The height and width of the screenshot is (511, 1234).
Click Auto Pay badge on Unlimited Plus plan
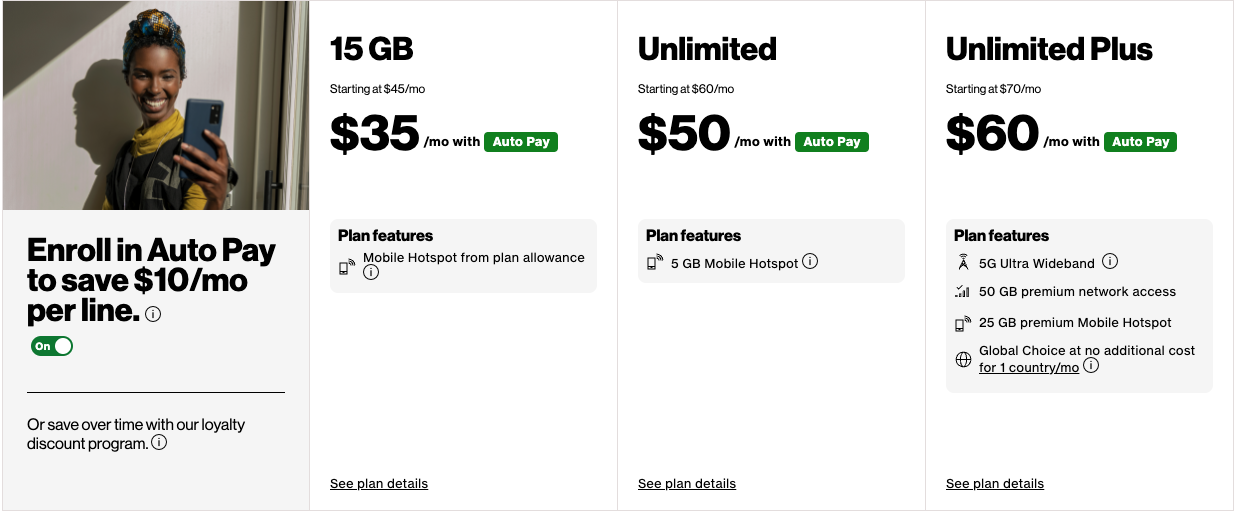[1140, 142]
